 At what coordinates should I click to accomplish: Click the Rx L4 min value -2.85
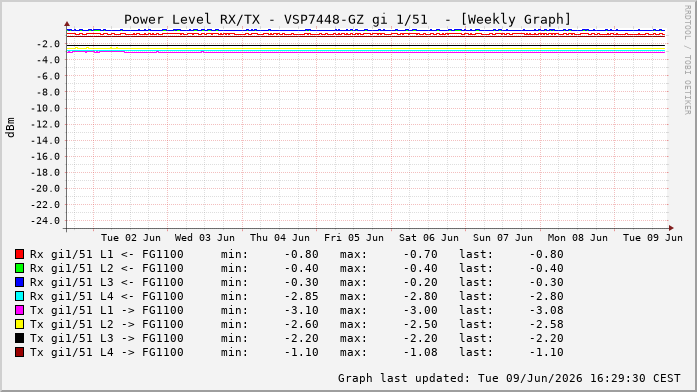(x=301, y=296)
